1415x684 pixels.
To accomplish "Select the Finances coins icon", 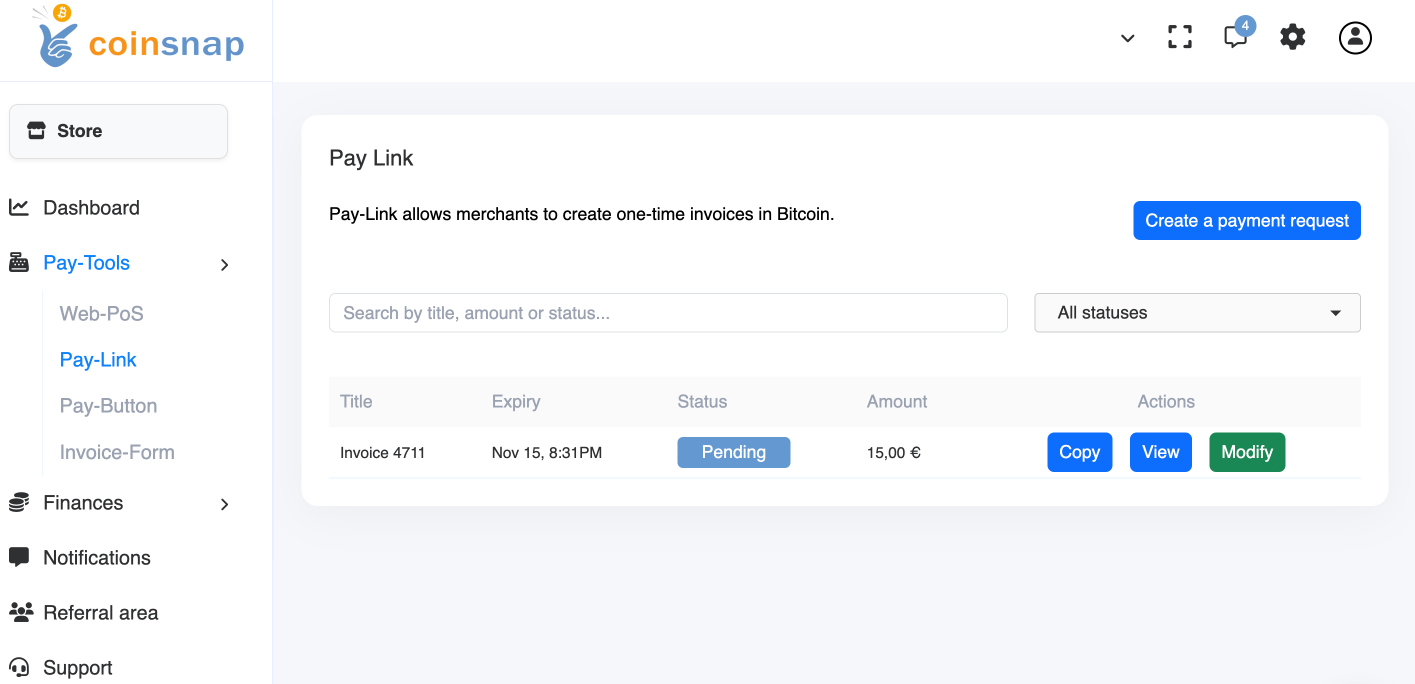I will pos(19,503).
